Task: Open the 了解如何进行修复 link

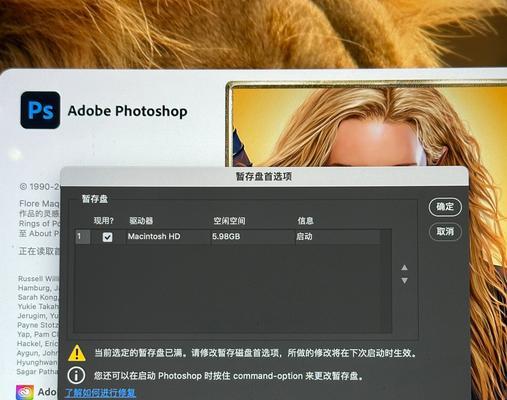Action: pos(100,393)
